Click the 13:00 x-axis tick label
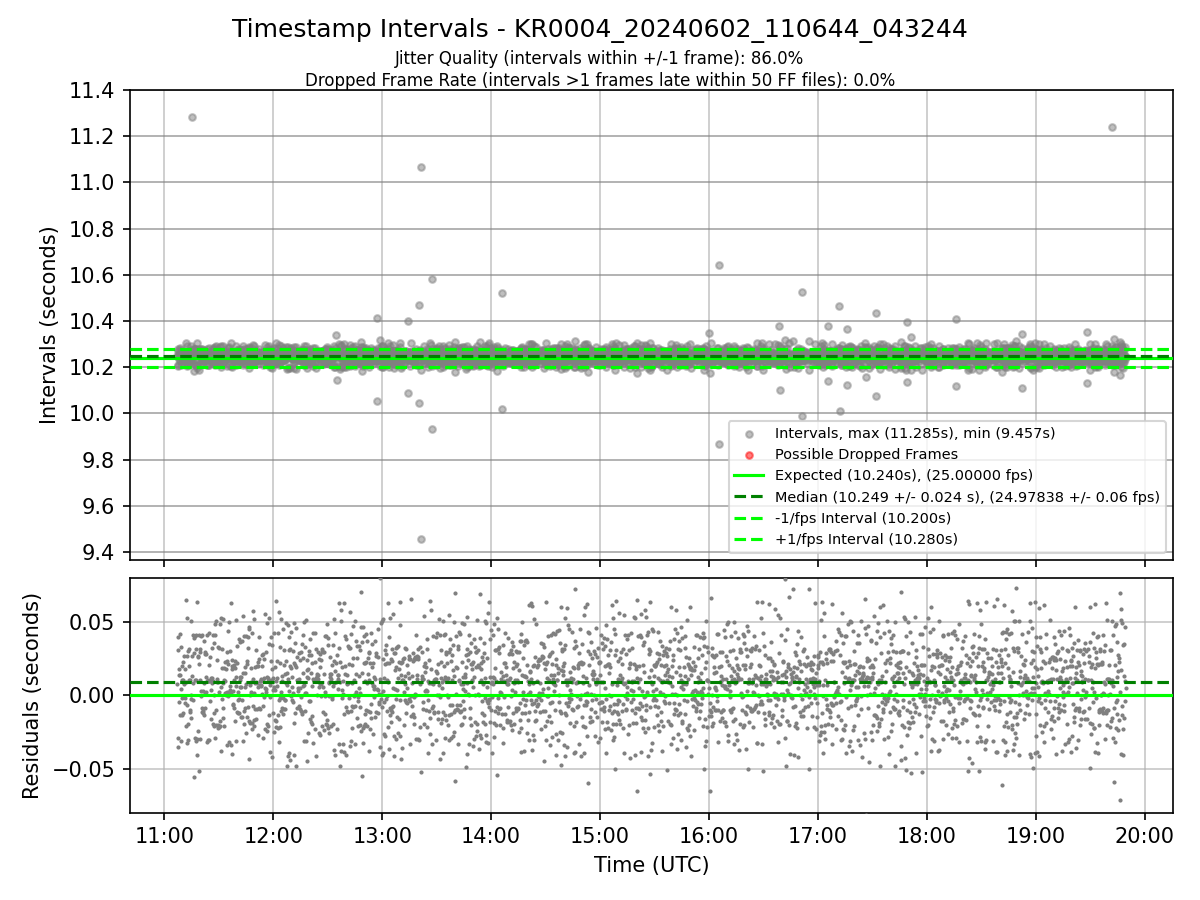The width and height of the screenshot is (1200, 900). [382, 833]
